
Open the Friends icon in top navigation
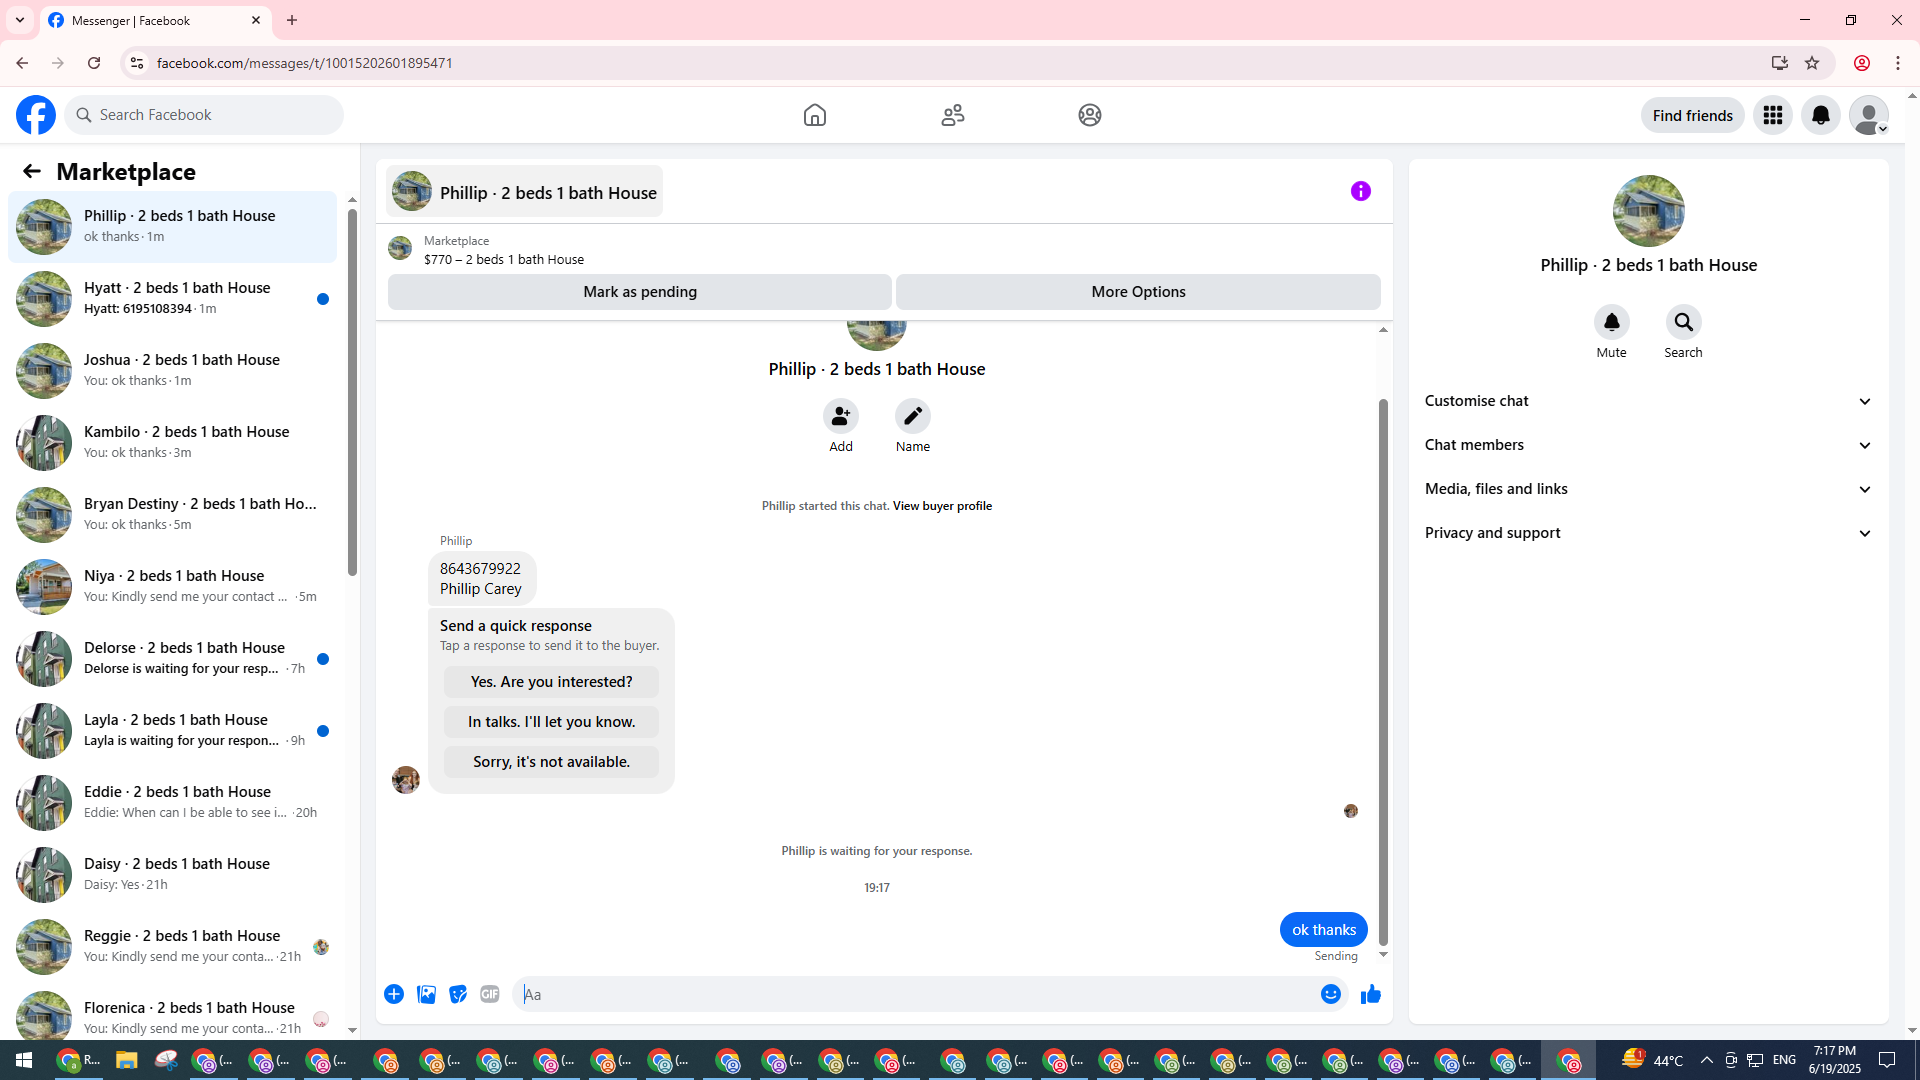[953, 115]
